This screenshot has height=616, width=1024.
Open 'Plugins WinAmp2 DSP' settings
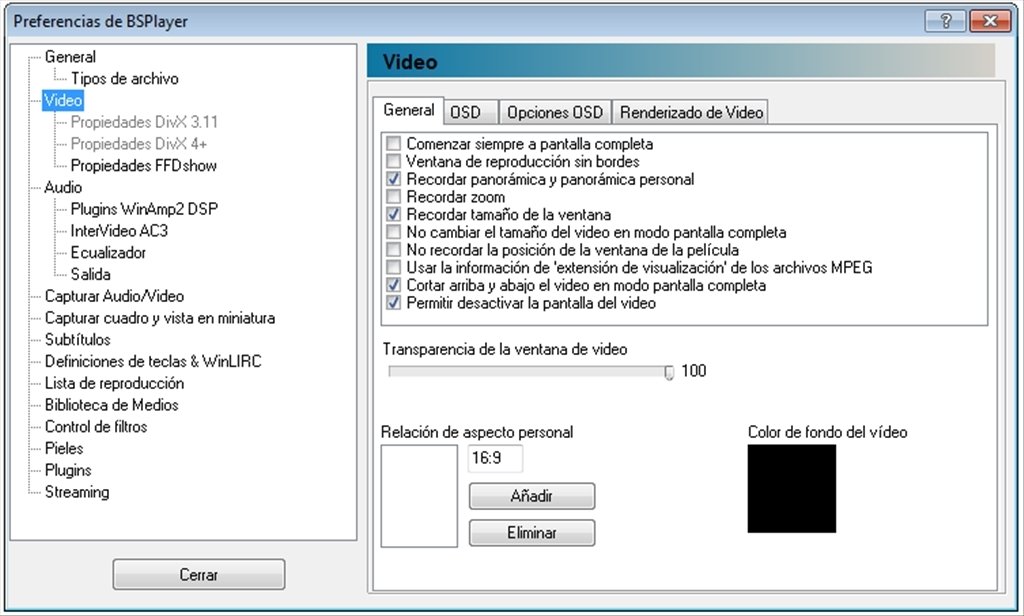point(144,209)
